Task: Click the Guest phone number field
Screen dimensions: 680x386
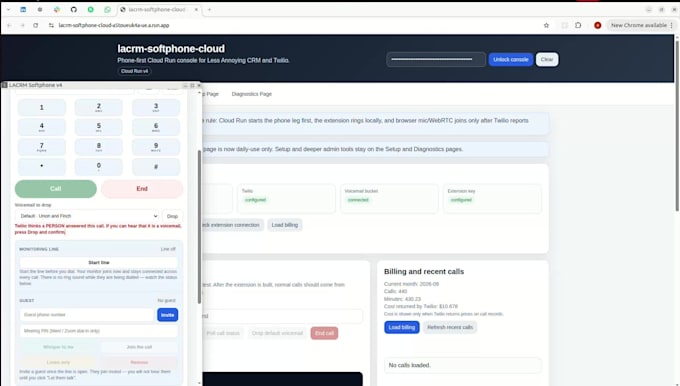Action: click(86, 315)
